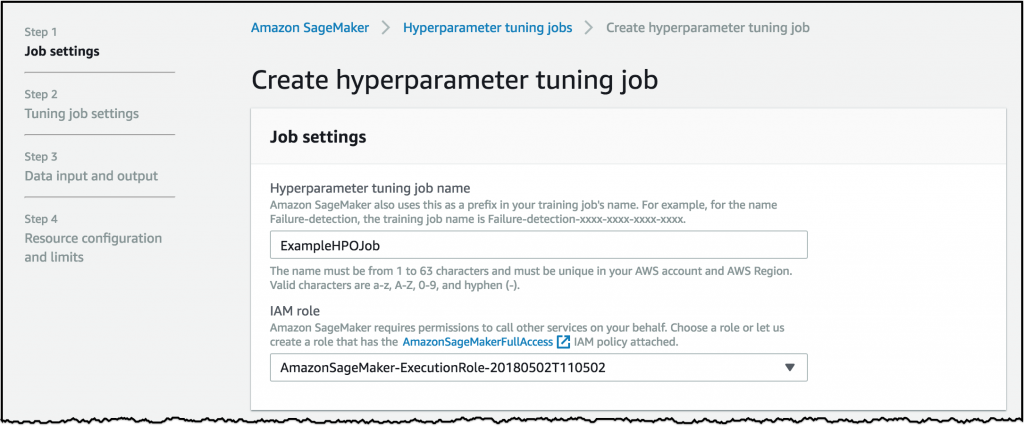Click the IAM role label

(294, 311)
